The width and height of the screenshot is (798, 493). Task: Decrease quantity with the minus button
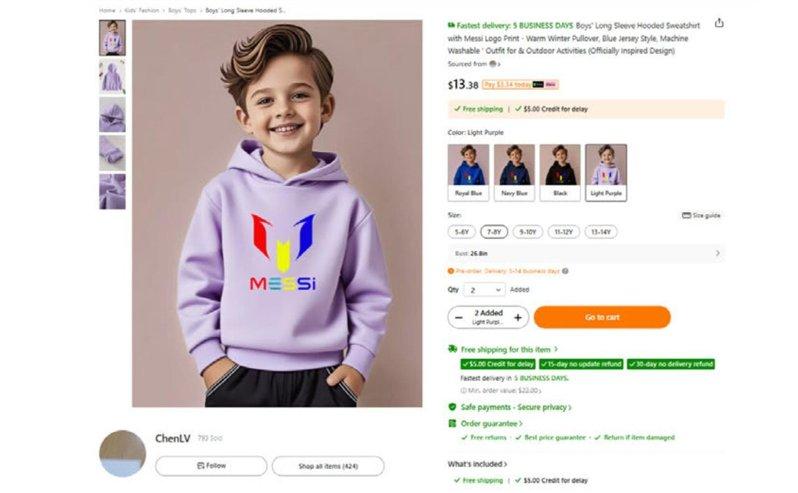pyautogui.click(x=459, y=317)
